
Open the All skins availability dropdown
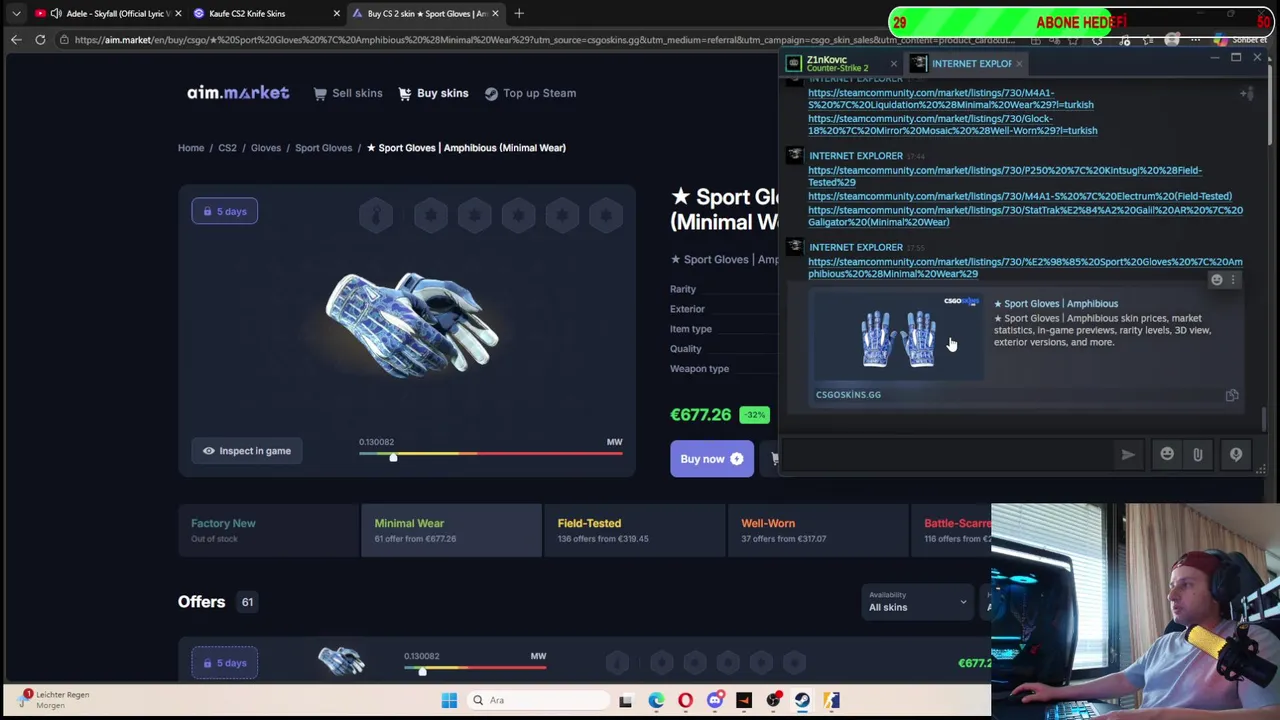point(917,602)
